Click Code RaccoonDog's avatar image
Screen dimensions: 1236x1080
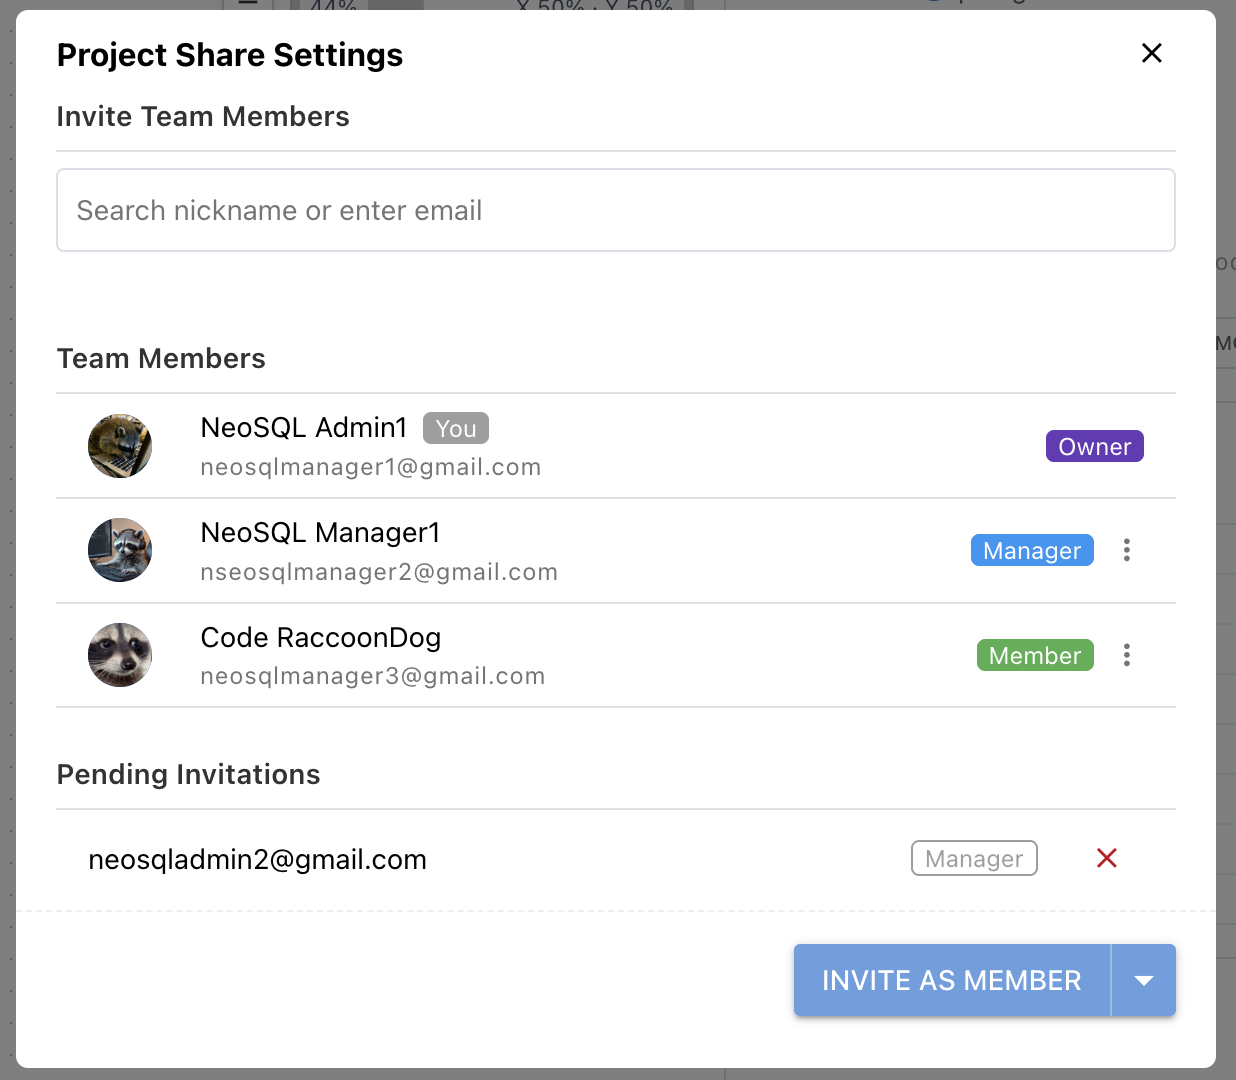(120, 655)
